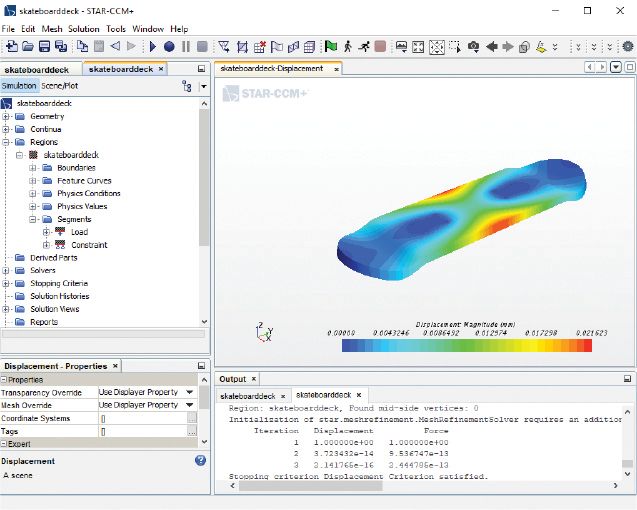The image size is (637, 510).
Task: Click the Save All double floppy icon
Action: [61, 47]
